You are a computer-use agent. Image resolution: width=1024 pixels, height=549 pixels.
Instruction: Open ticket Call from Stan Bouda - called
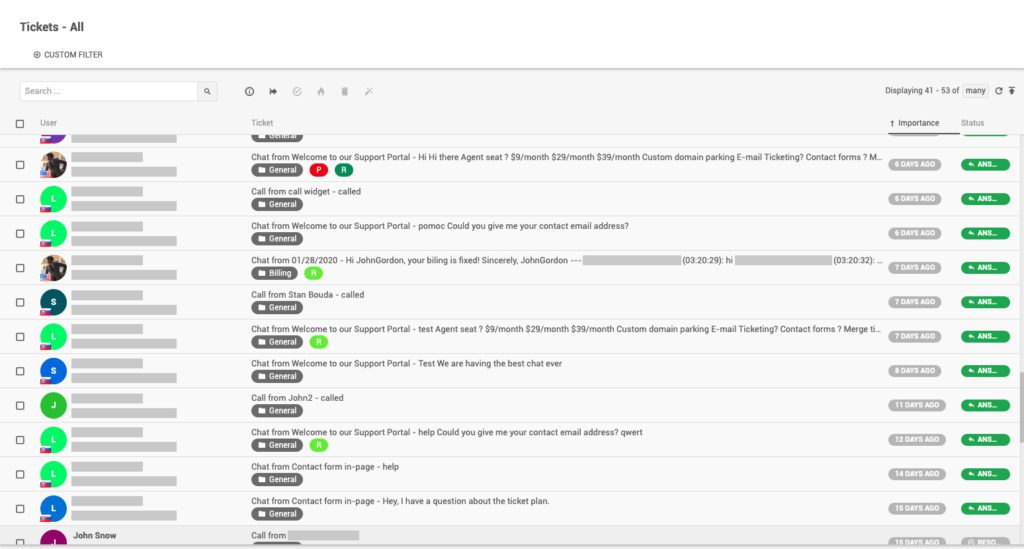click(x=308, y=294)
